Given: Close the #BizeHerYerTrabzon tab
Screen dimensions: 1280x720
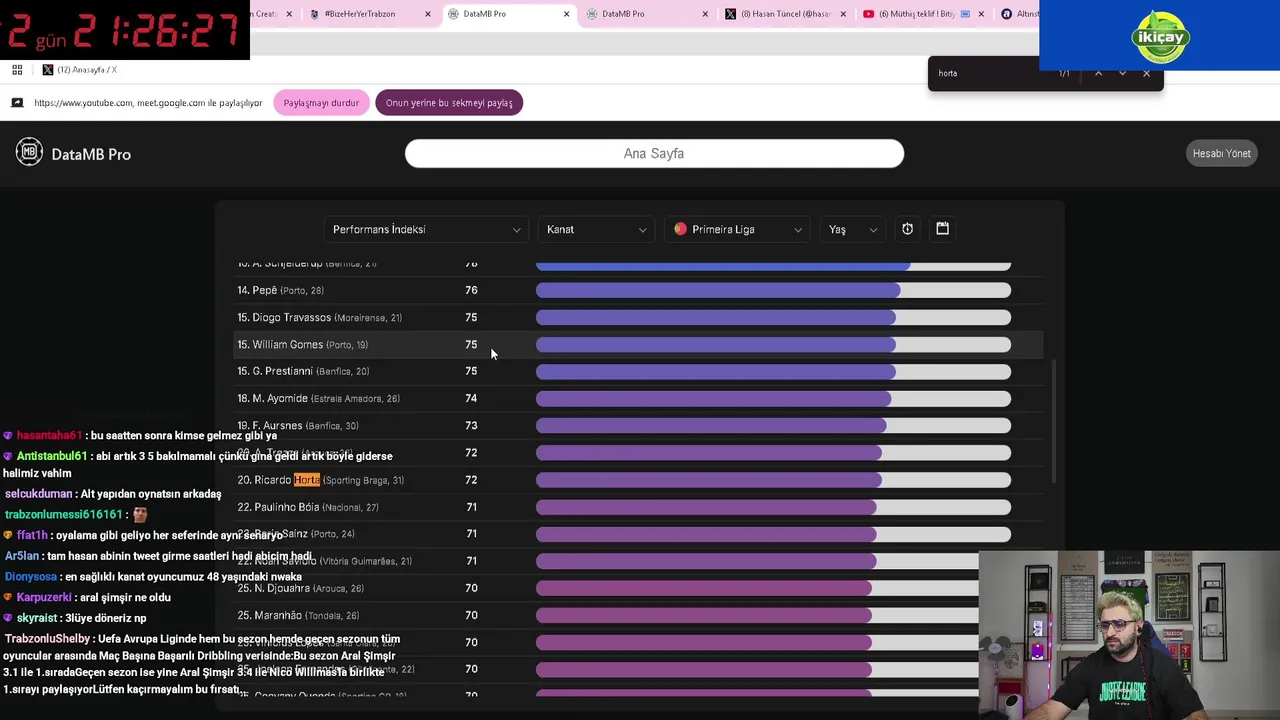Looking at the screenshot, I should (428, 14).
